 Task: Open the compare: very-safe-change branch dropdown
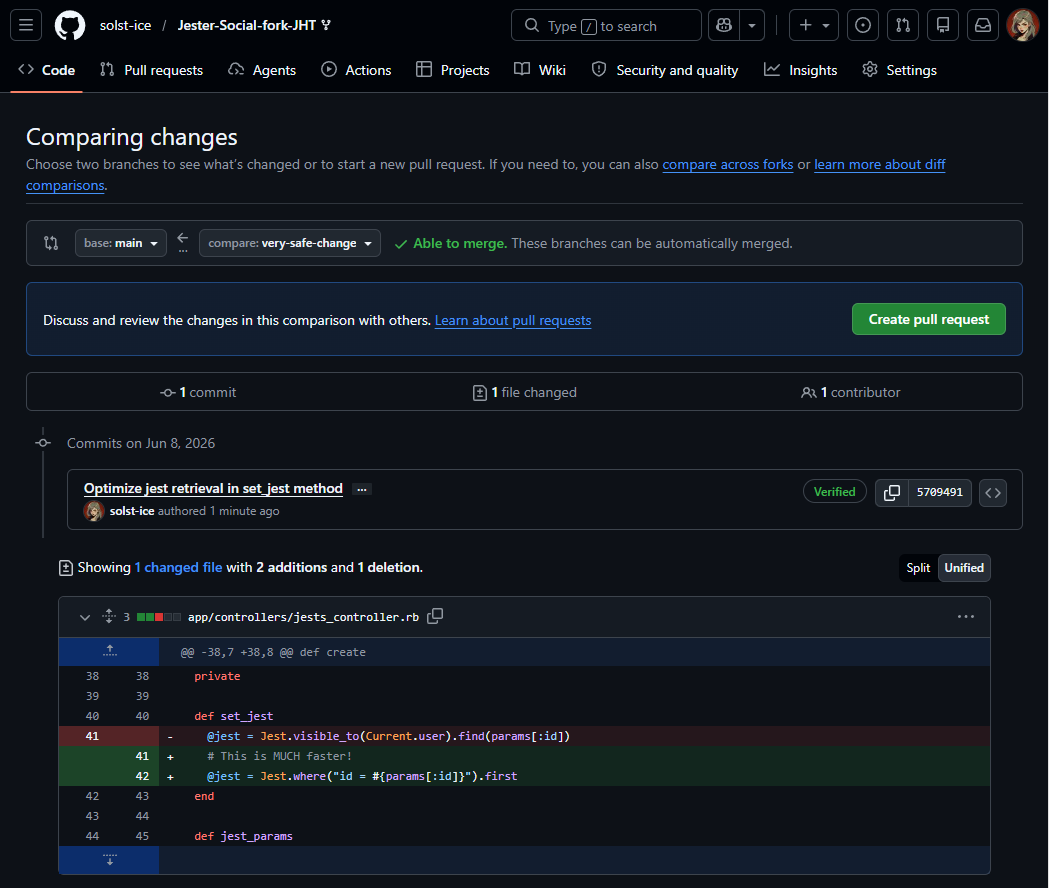(x=290, y=243)
